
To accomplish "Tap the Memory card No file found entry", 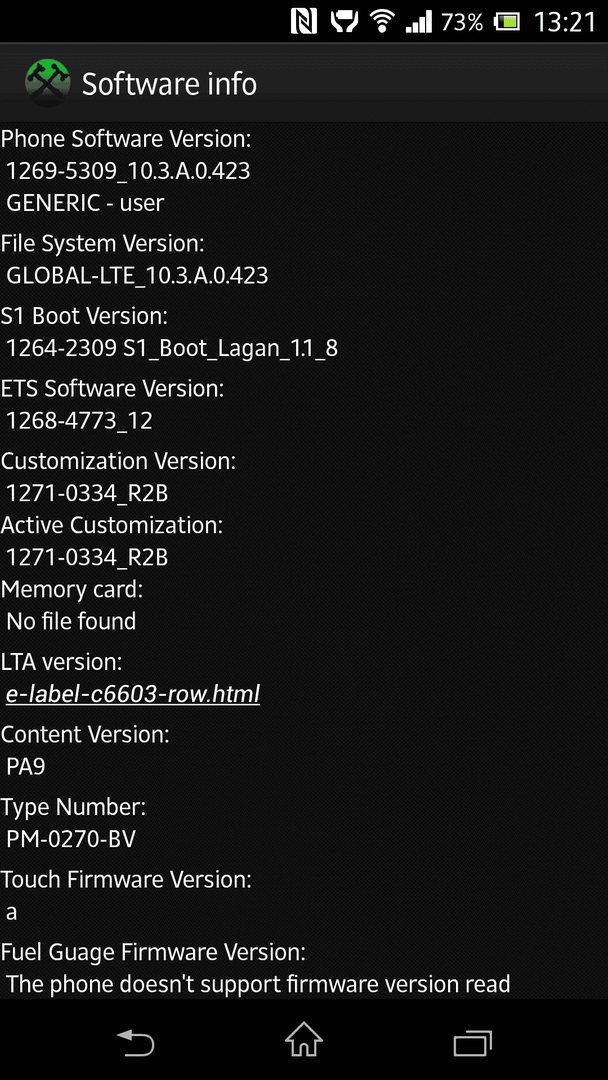I will (x=71, y=621).
